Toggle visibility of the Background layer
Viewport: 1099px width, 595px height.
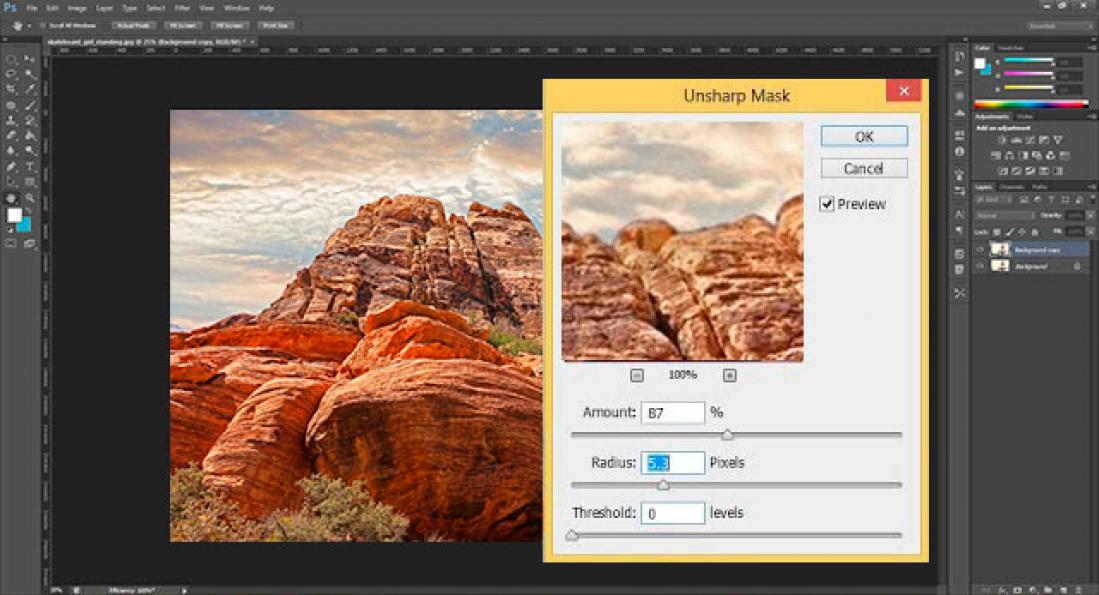pos(981,264)
